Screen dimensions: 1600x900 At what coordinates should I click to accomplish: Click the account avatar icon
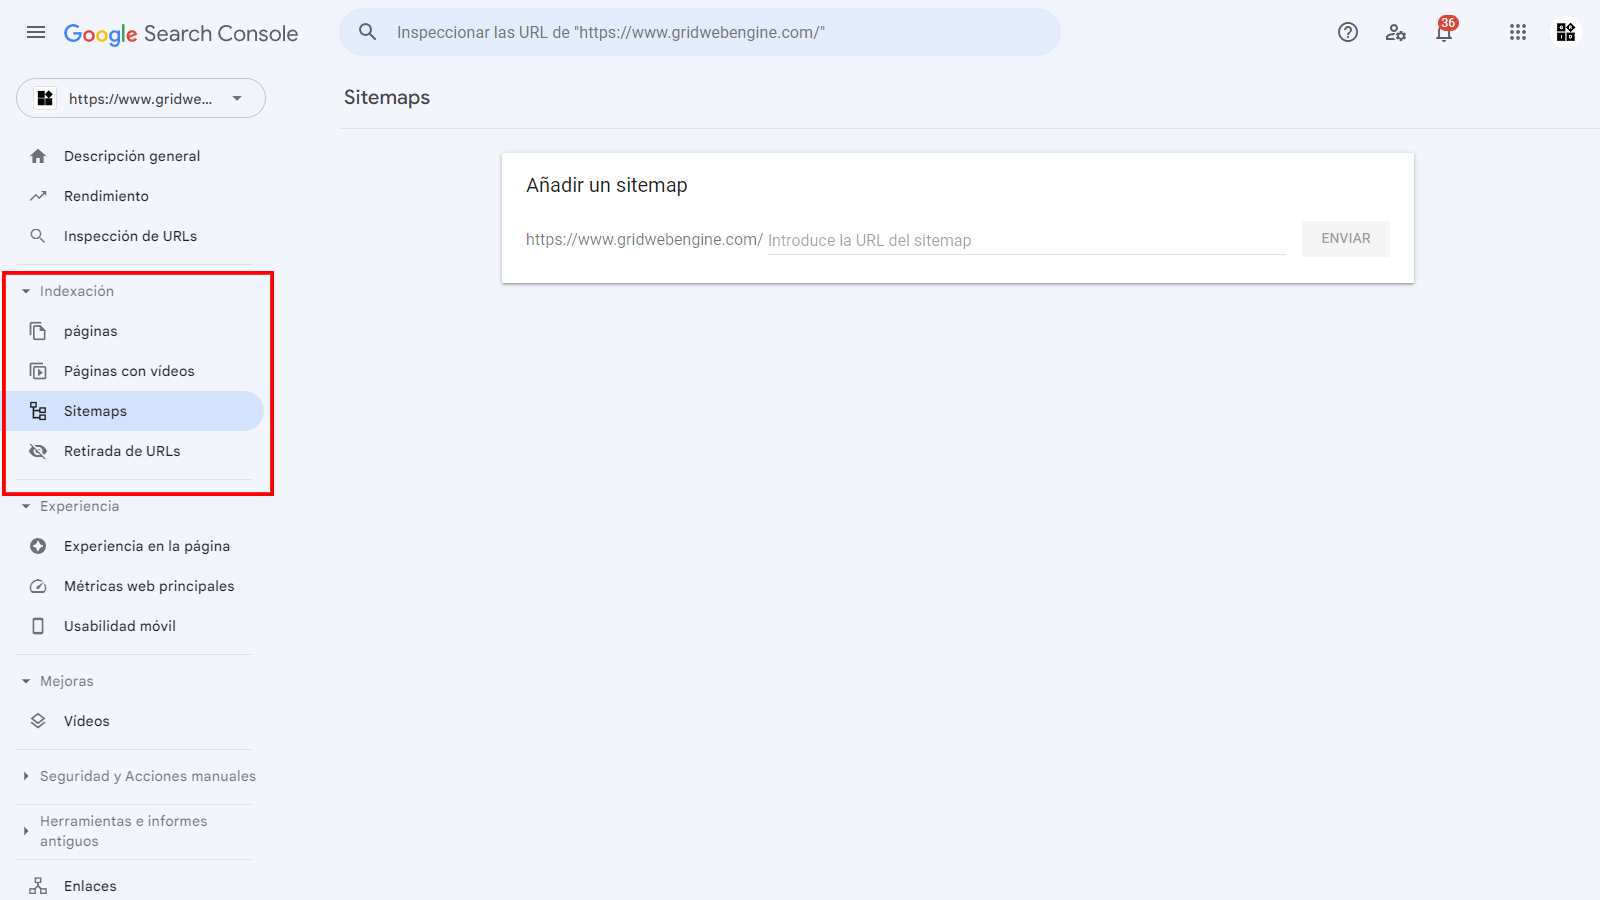click(1566, 32)
